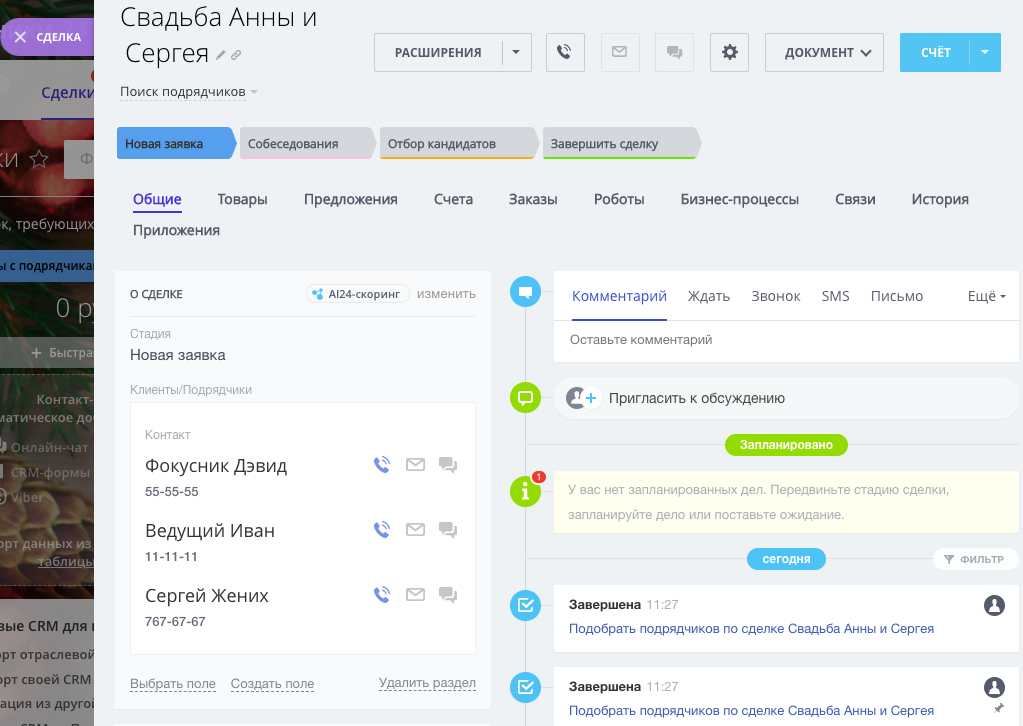
Task: Open the История tab
Action: [x=939, y=199]
